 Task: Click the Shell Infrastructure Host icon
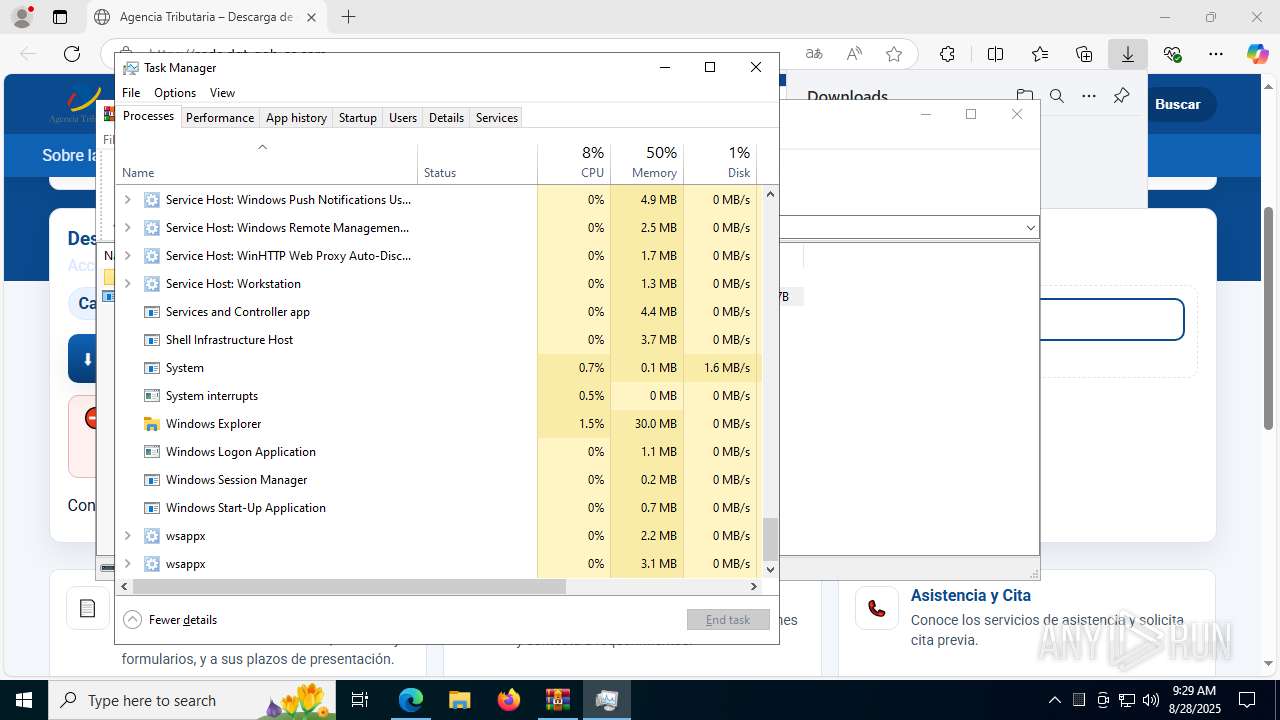[x=152, y=340]
